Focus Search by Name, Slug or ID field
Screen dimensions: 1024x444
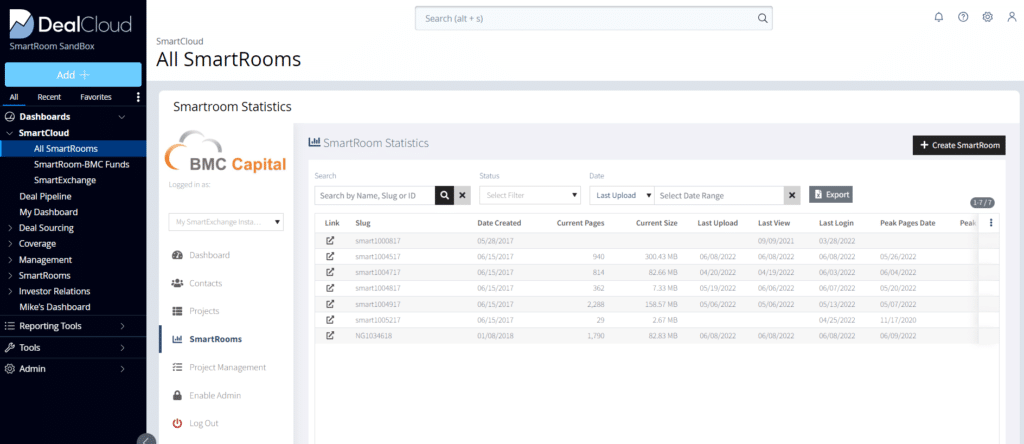click(x=375, y=195)
